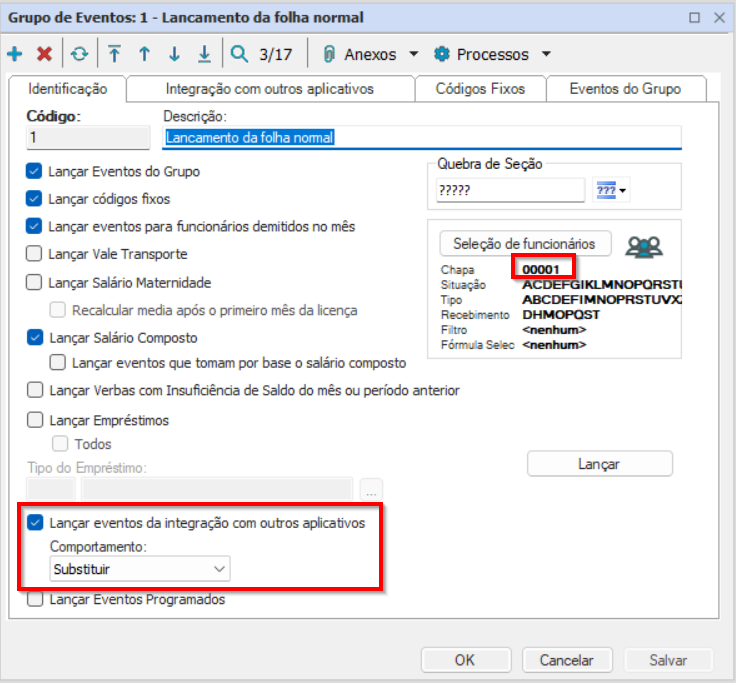Image resolution: width=736 pixels, height=685 pixels.
Task: Click the Quebra de Seção ????? field
Action: pos(510,190)
